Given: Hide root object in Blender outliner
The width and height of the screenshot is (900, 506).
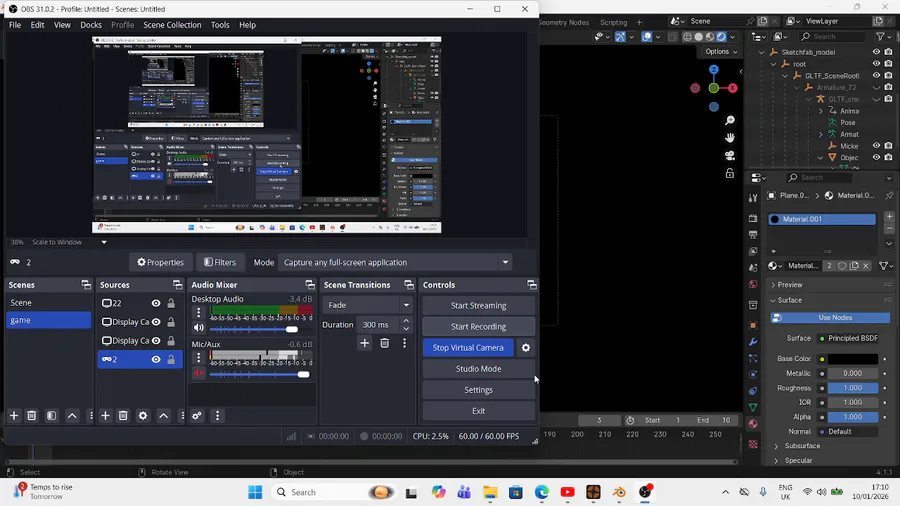Looking at the screenshot, I should coord(876,64).
